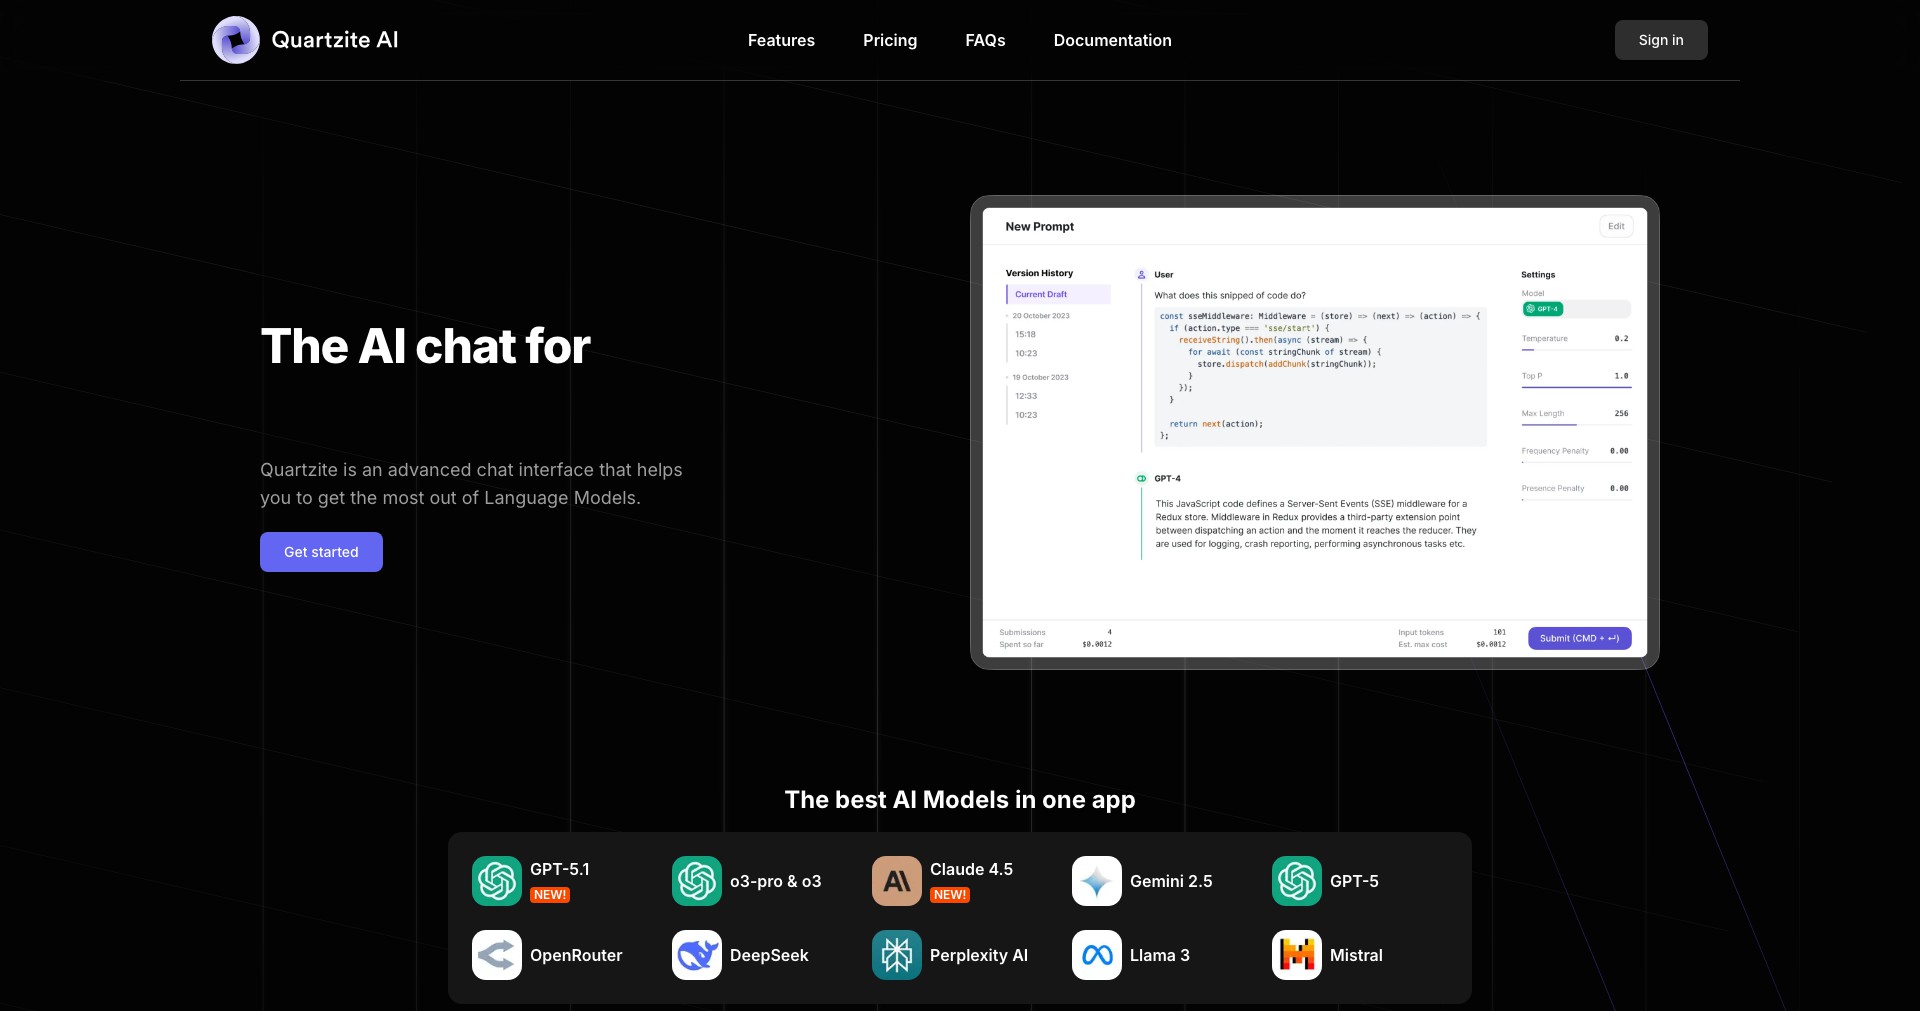Screen dimensions: 1920x1011
Task: Click the "20 October 2023" date
Action: (x=1041, y=316)
